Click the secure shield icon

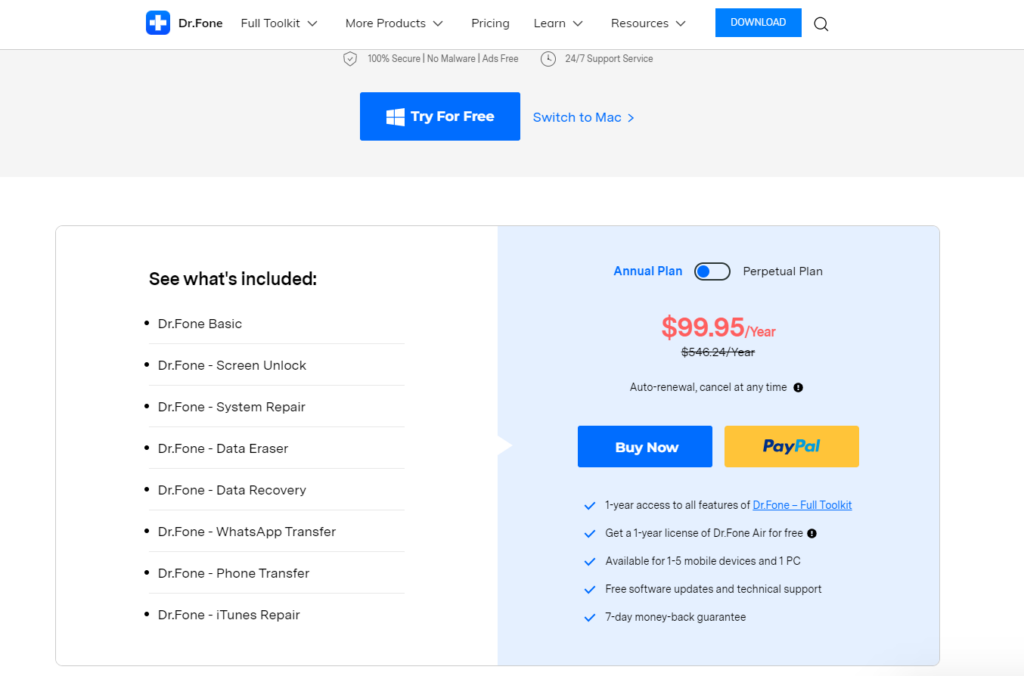[x=350, y=59]
